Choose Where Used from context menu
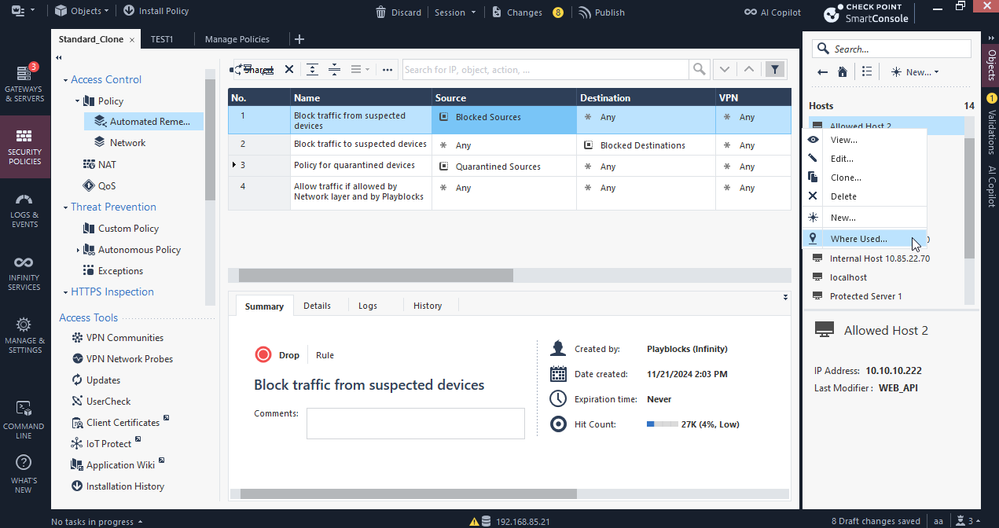The image size is (999, 528). [865, 239]
